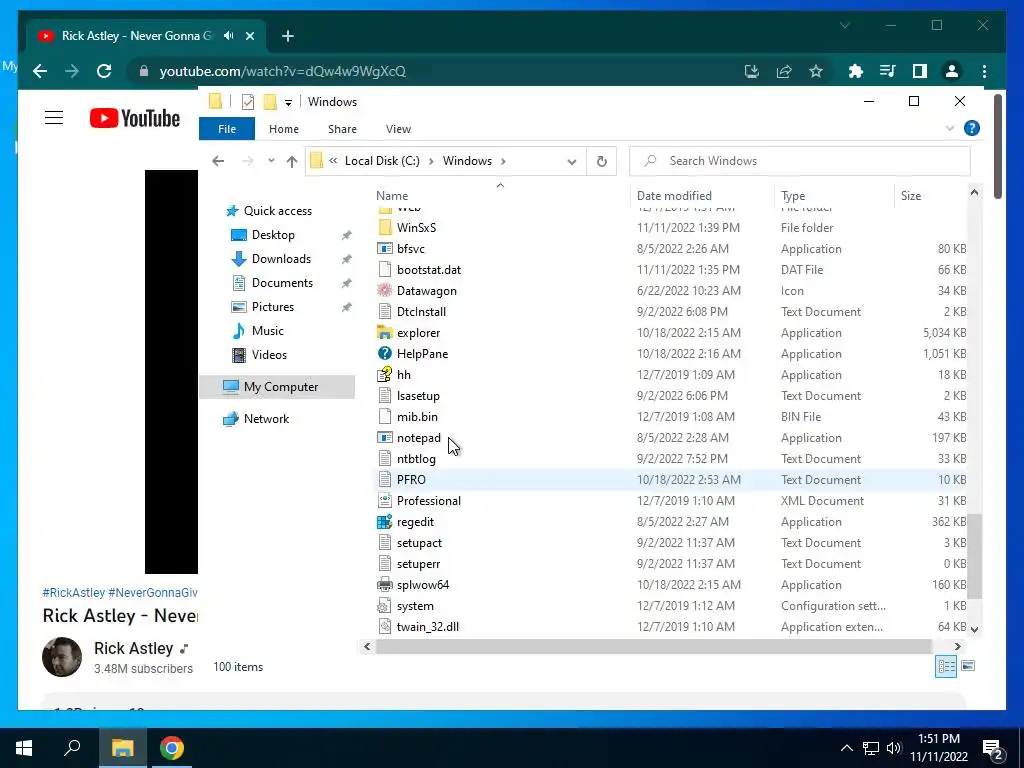Open Chrome profile avatar
Viewport: 1024px width, 768px height.
[x=952, y=71]
